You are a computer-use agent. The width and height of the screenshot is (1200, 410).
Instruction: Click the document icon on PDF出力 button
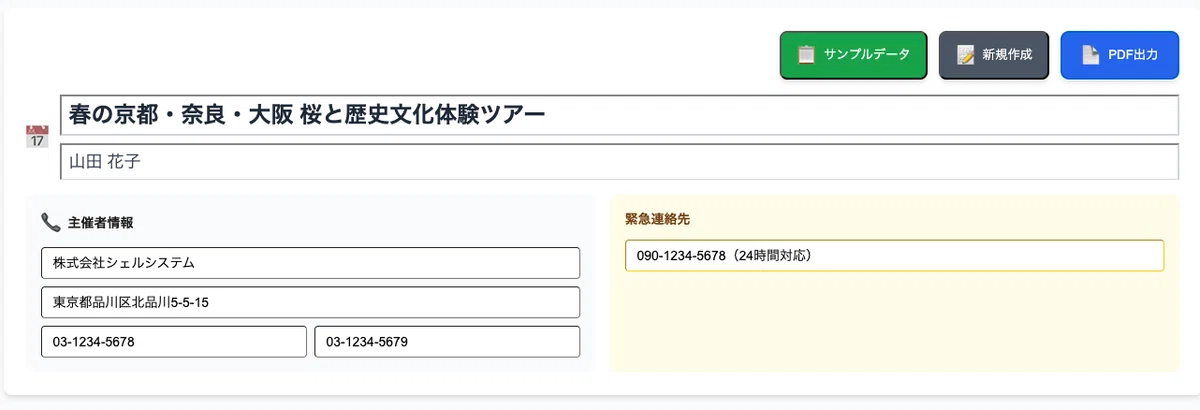pyautogui.click(x=1090, y=55)
